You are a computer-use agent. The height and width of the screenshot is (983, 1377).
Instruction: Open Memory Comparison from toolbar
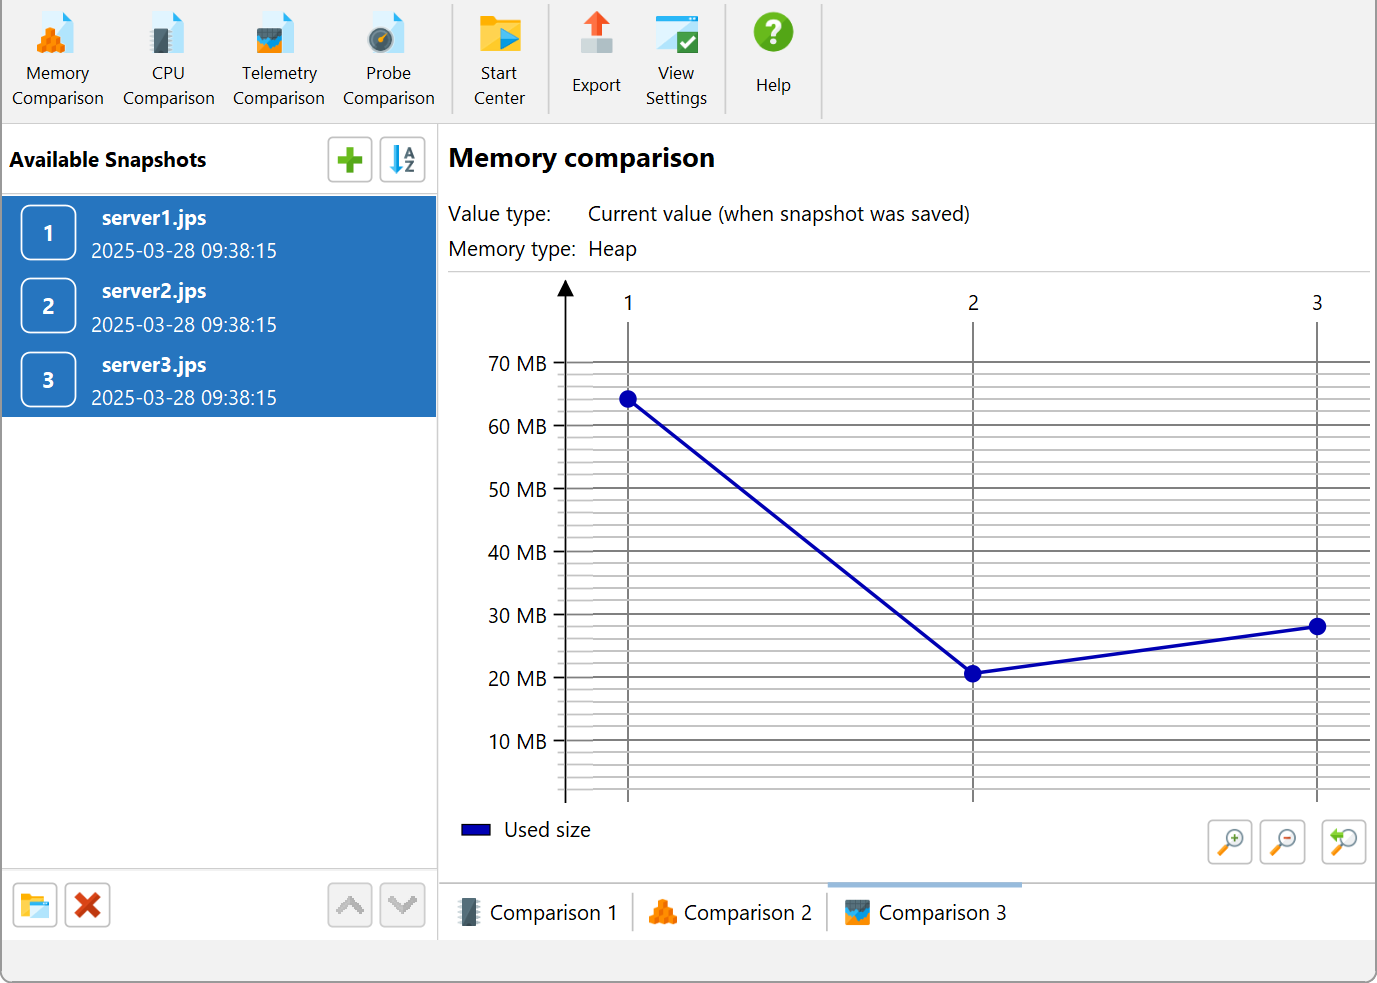[57, 60]
